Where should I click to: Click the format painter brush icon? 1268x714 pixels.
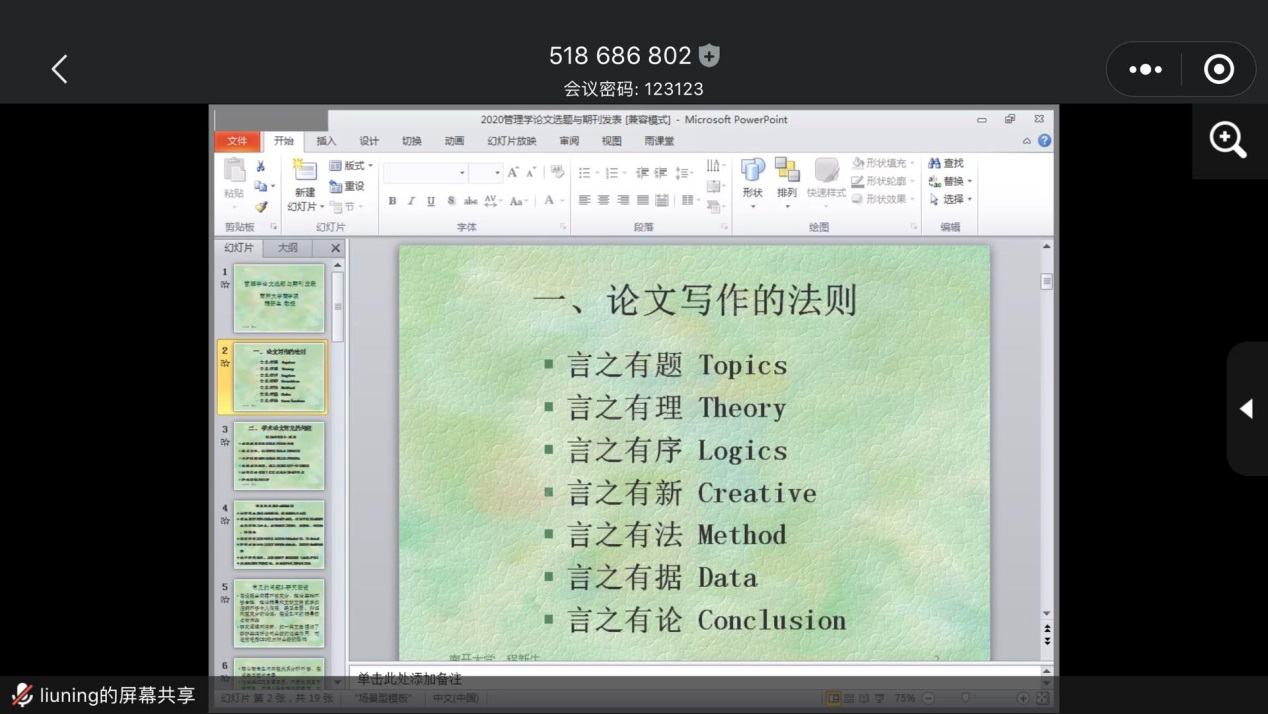(260, 206)
